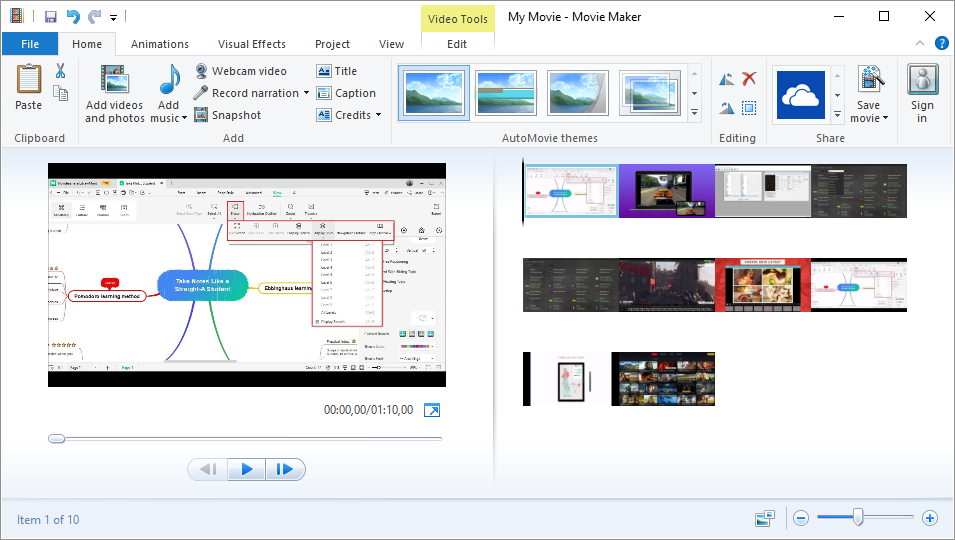Customize Quick Access Toolbar dropdown
Viewport: 955px width, 540px height.
pyautogui.click(x=113, y=18)
